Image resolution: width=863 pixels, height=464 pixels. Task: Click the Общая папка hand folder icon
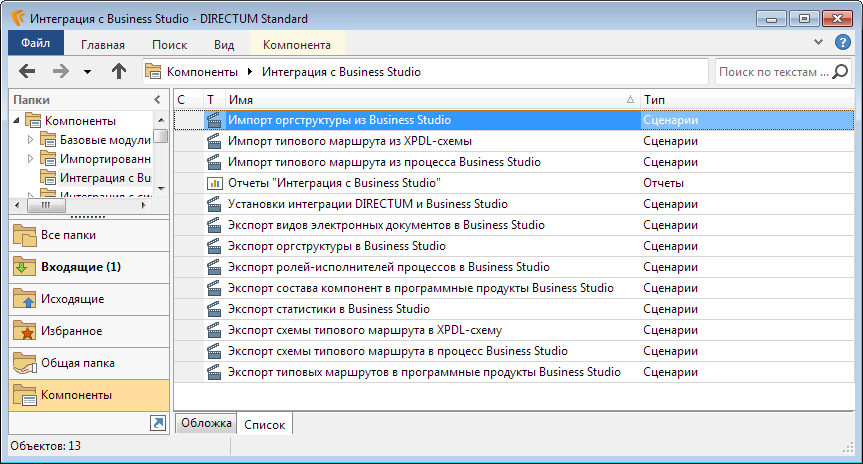(x=25, y=363)
